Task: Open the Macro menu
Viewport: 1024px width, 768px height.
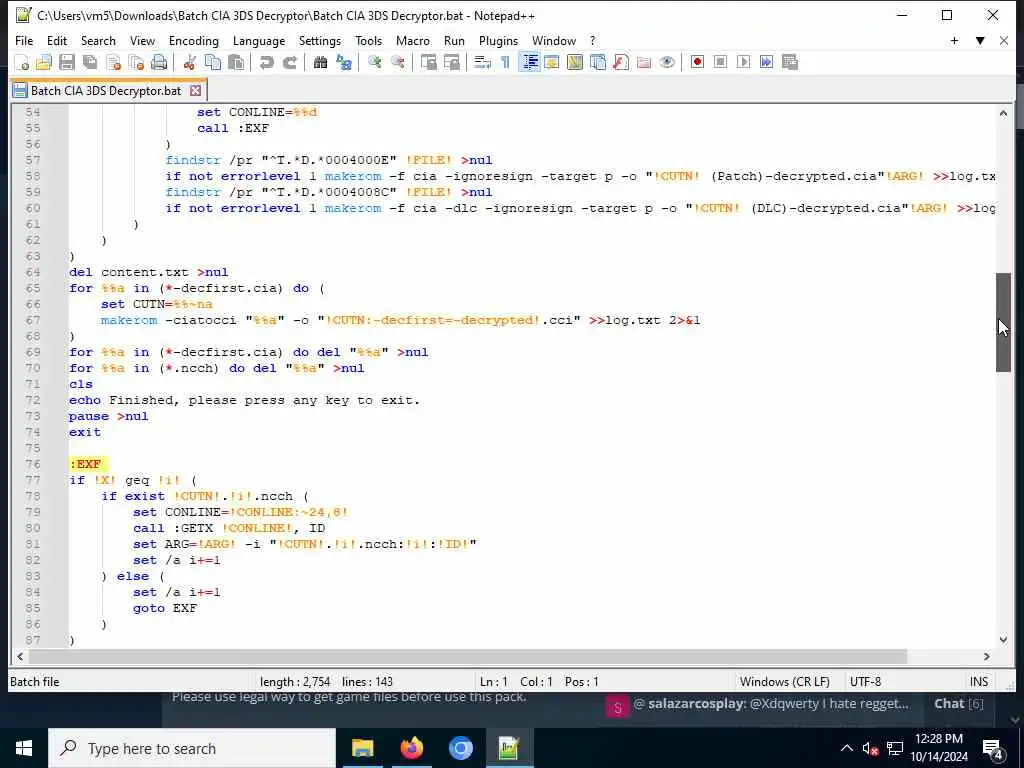Action: coord(413,40)
